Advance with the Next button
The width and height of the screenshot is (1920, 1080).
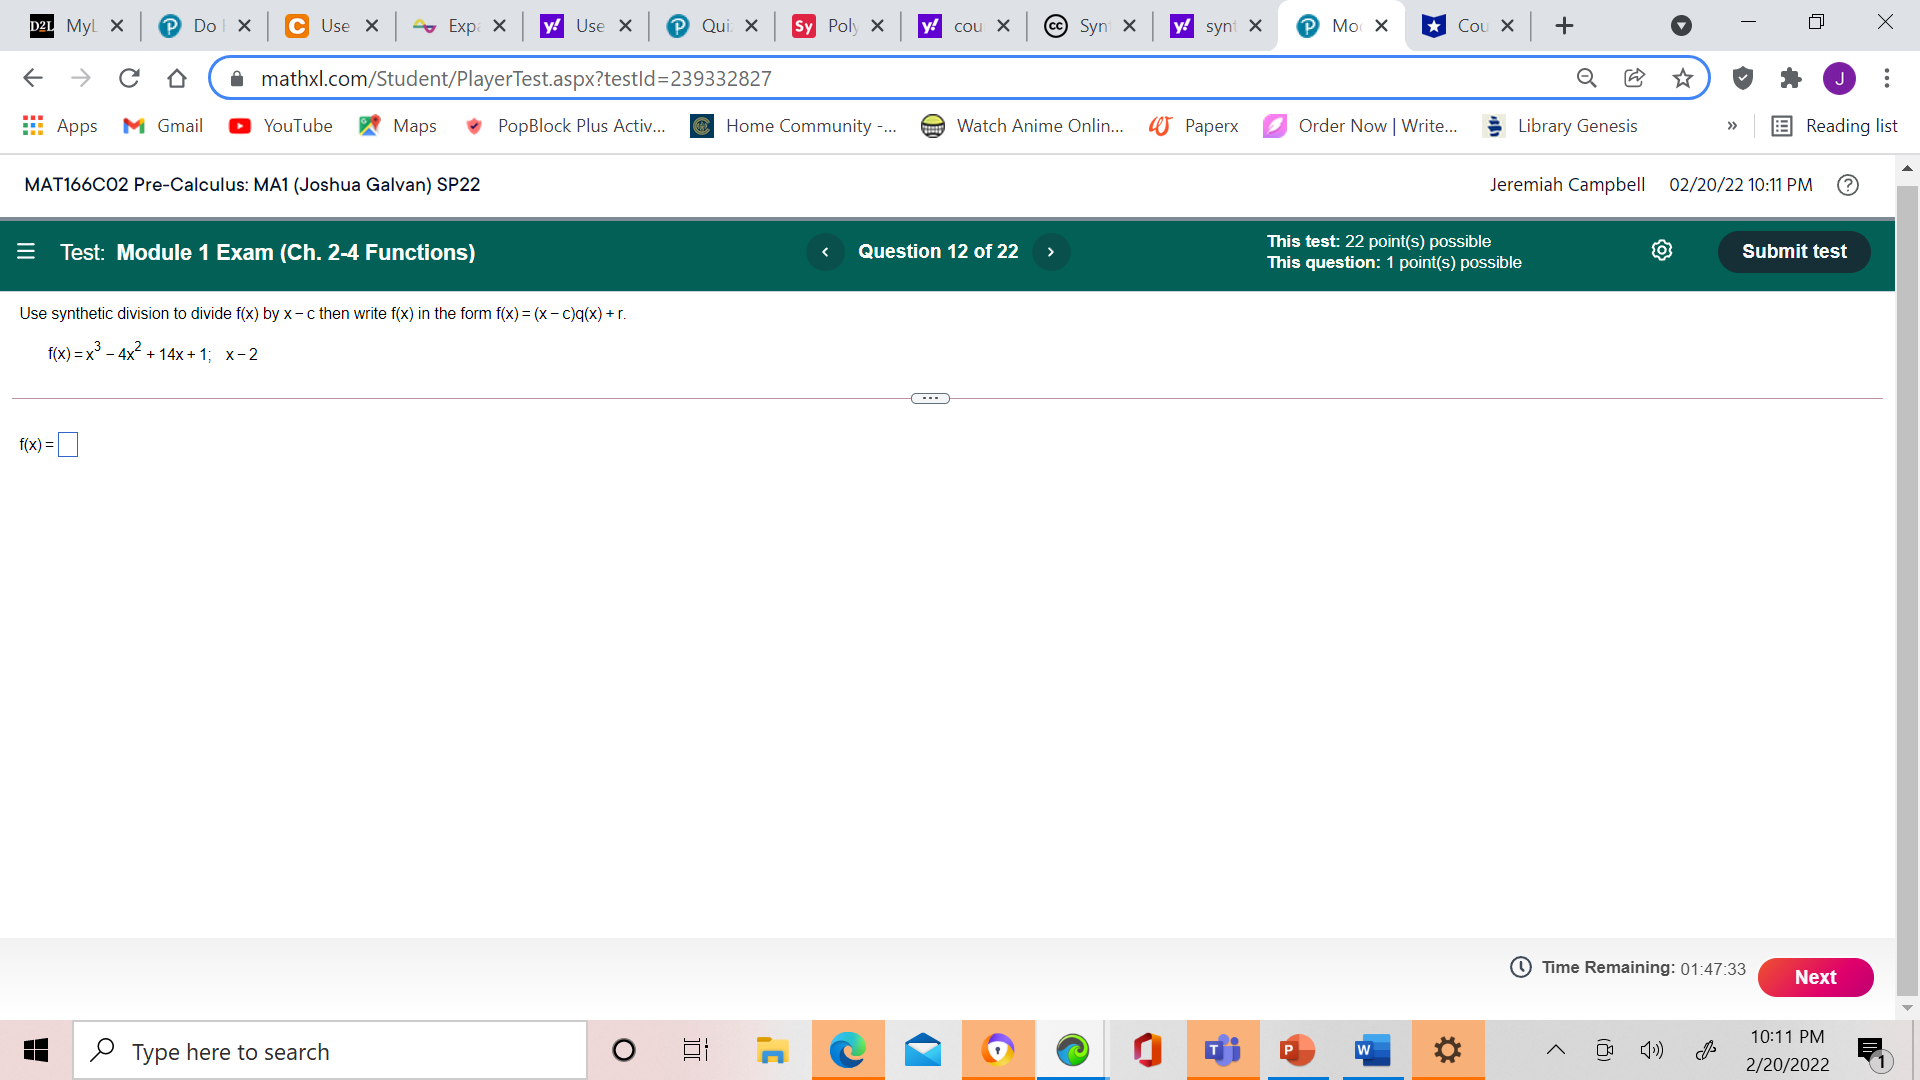click(x=1815, y=977)
